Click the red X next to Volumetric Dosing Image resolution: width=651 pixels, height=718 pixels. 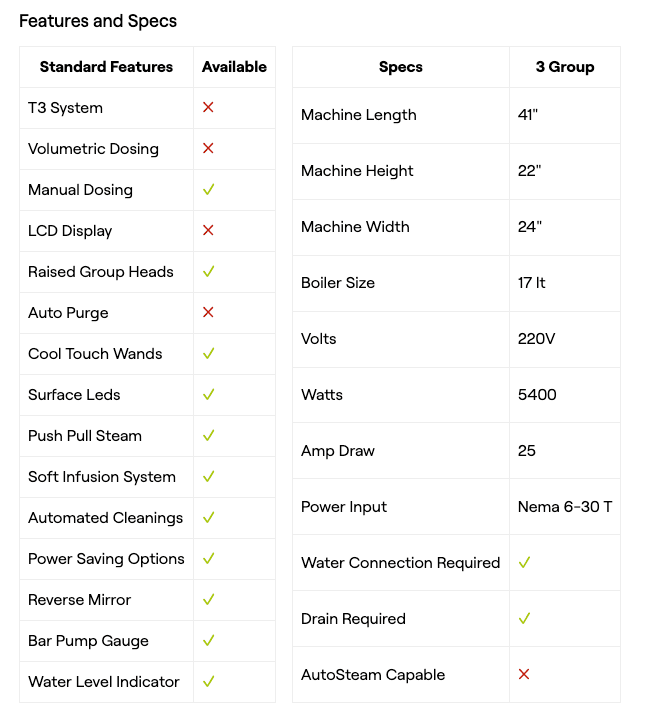coord(208,148)
